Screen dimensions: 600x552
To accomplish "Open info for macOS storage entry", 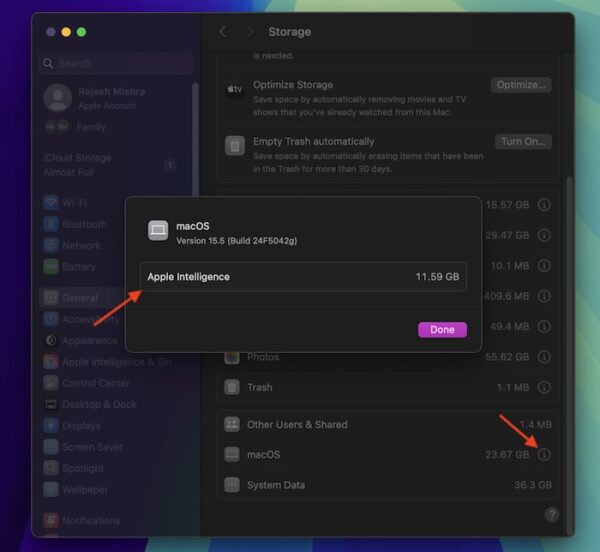I will (544, 455).
